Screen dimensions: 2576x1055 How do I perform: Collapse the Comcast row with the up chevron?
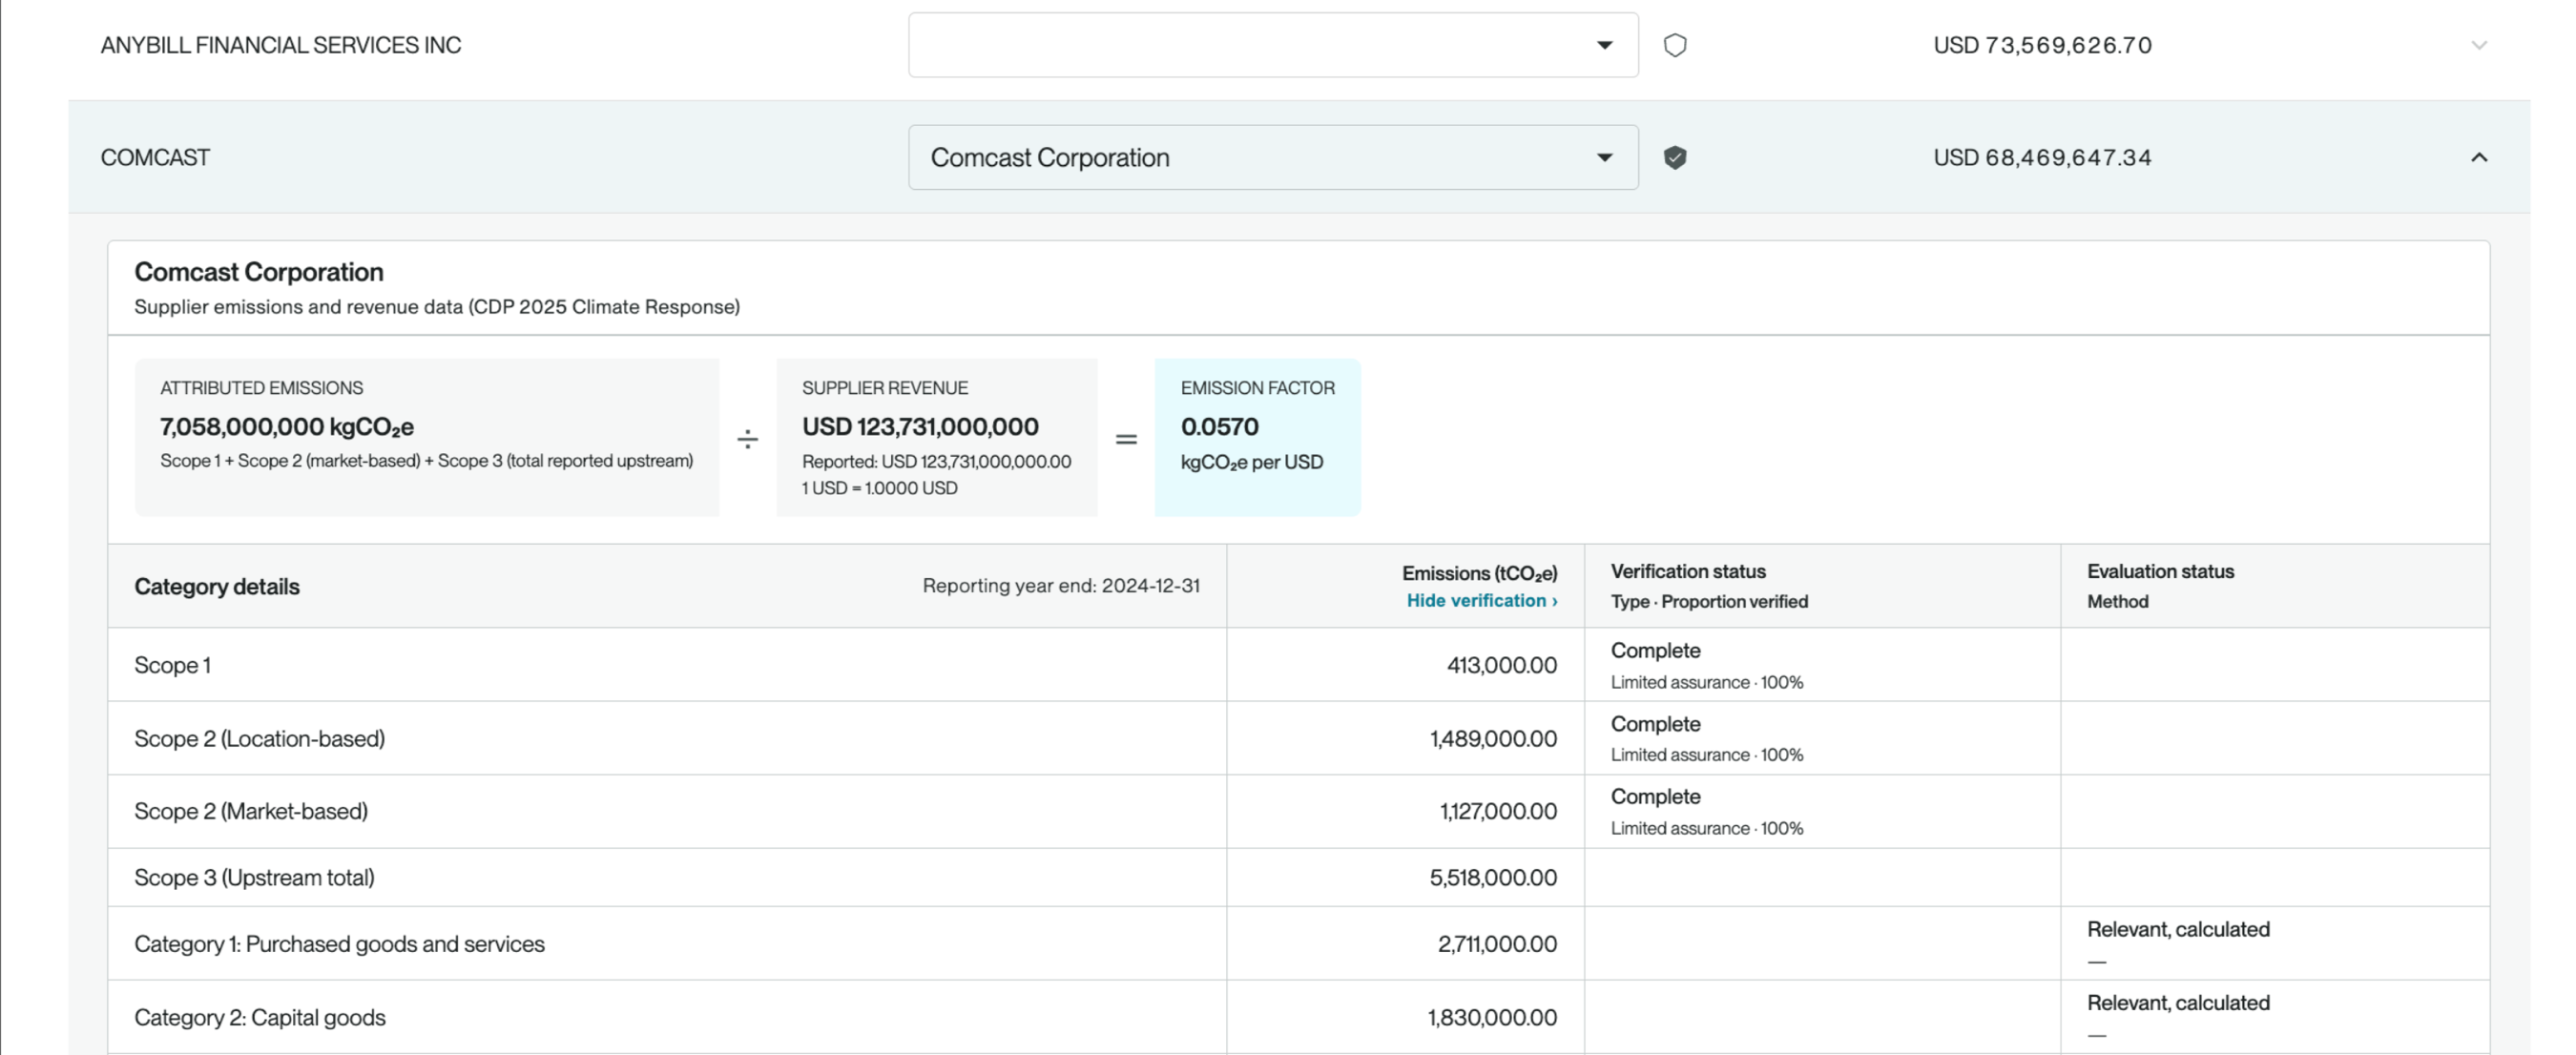coord(2479,157)
